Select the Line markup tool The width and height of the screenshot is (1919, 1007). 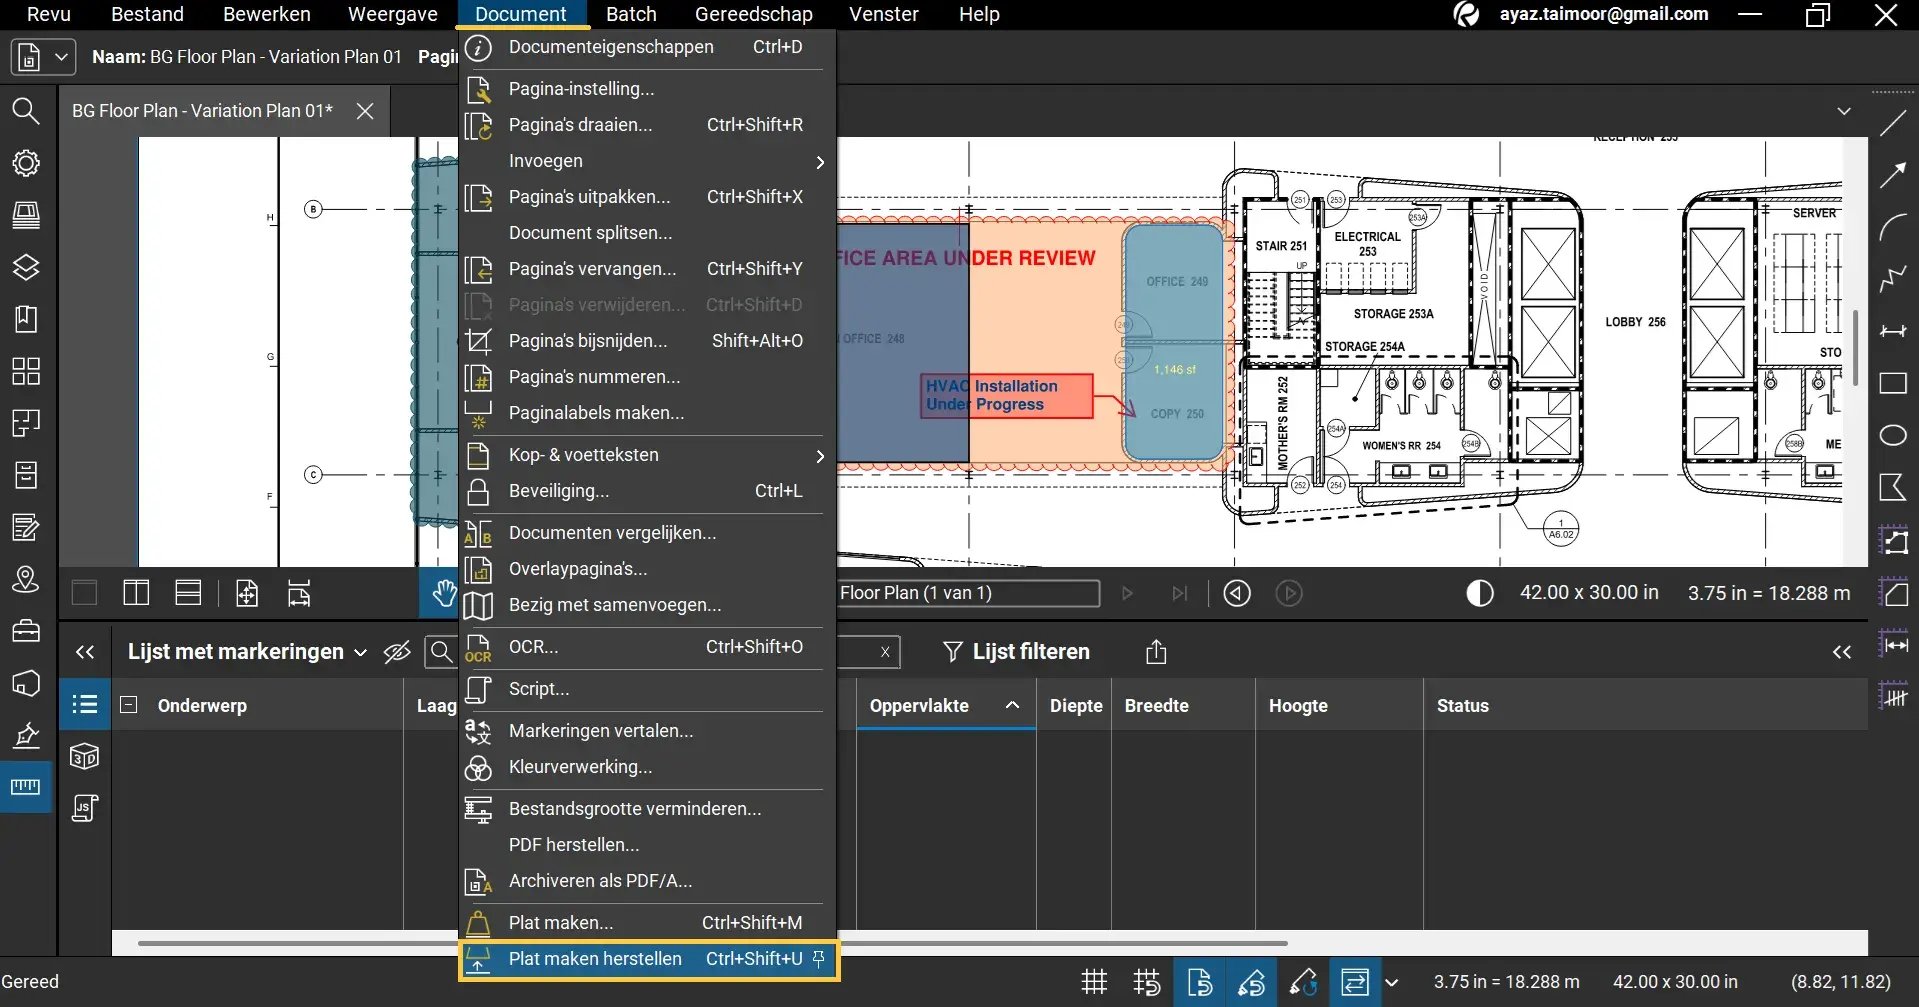1893,124
